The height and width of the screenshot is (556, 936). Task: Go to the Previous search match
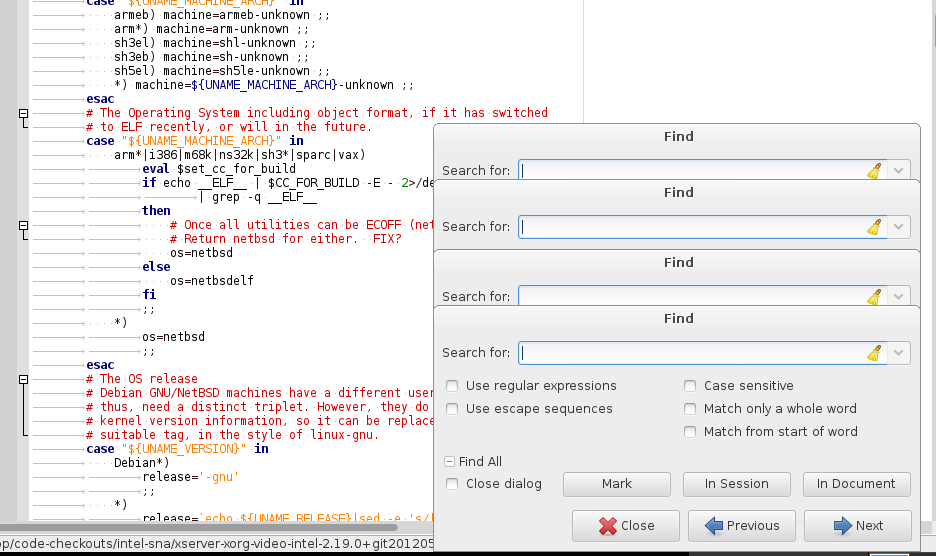pyautogui.click(x=741, y=526)
